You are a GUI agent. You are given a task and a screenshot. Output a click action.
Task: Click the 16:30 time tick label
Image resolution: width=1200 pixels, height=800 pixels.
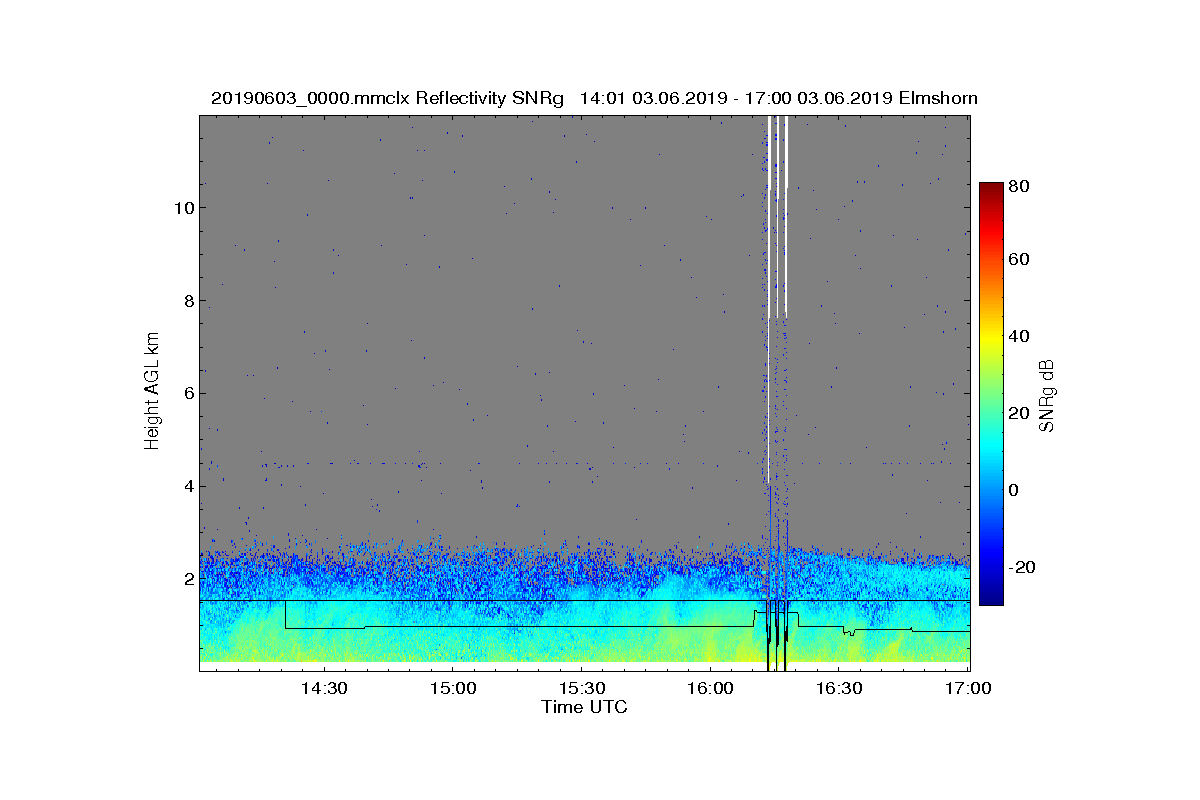pos(838,688)
